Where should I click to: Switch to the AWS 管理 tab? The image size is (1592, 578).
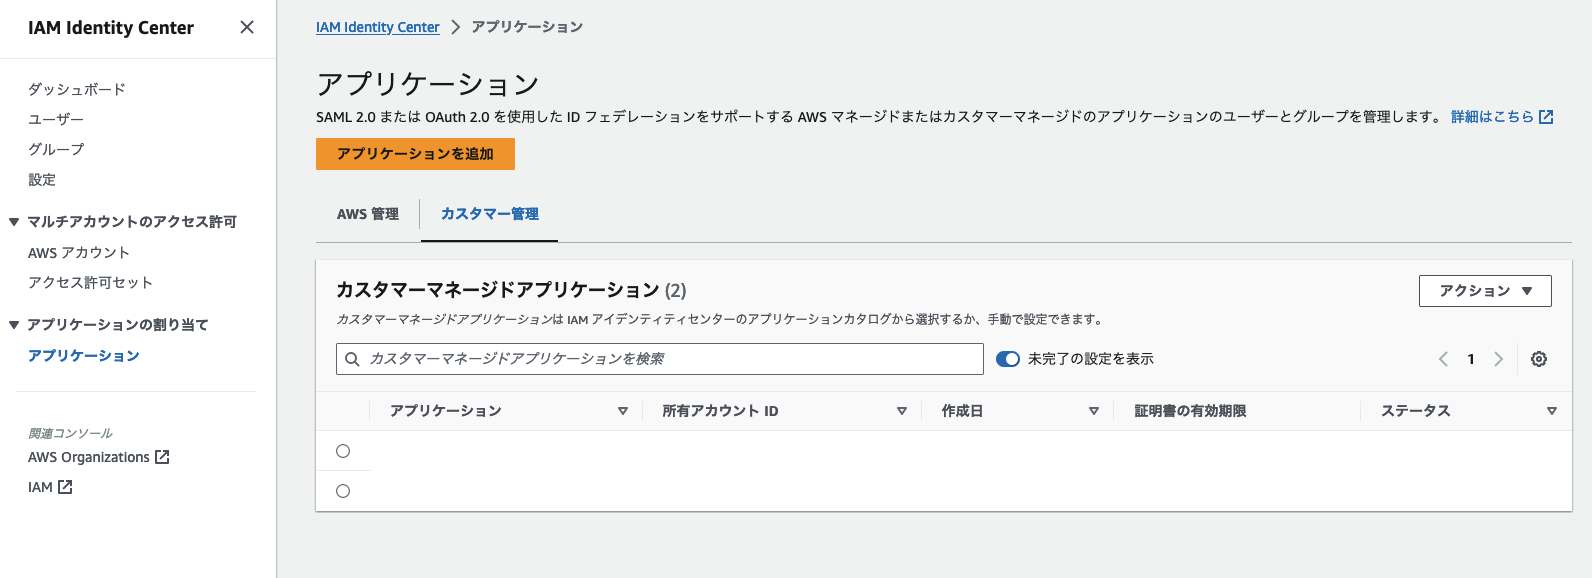point(368,214)
